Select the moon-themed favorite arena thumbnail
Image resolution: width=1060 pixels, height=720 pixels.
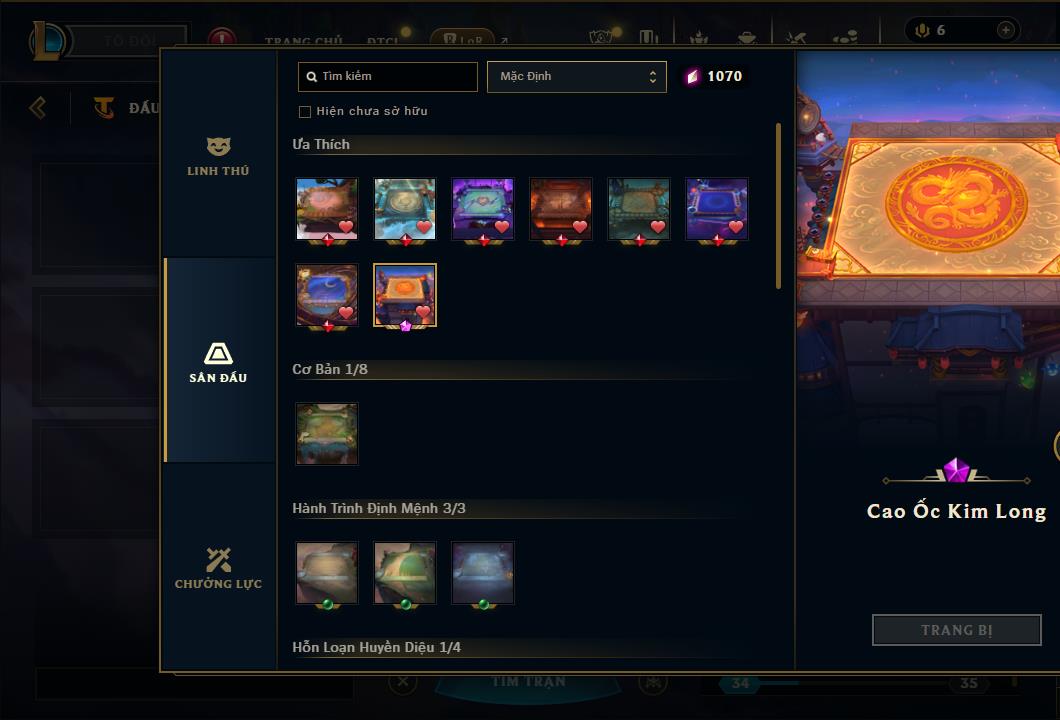327,295
